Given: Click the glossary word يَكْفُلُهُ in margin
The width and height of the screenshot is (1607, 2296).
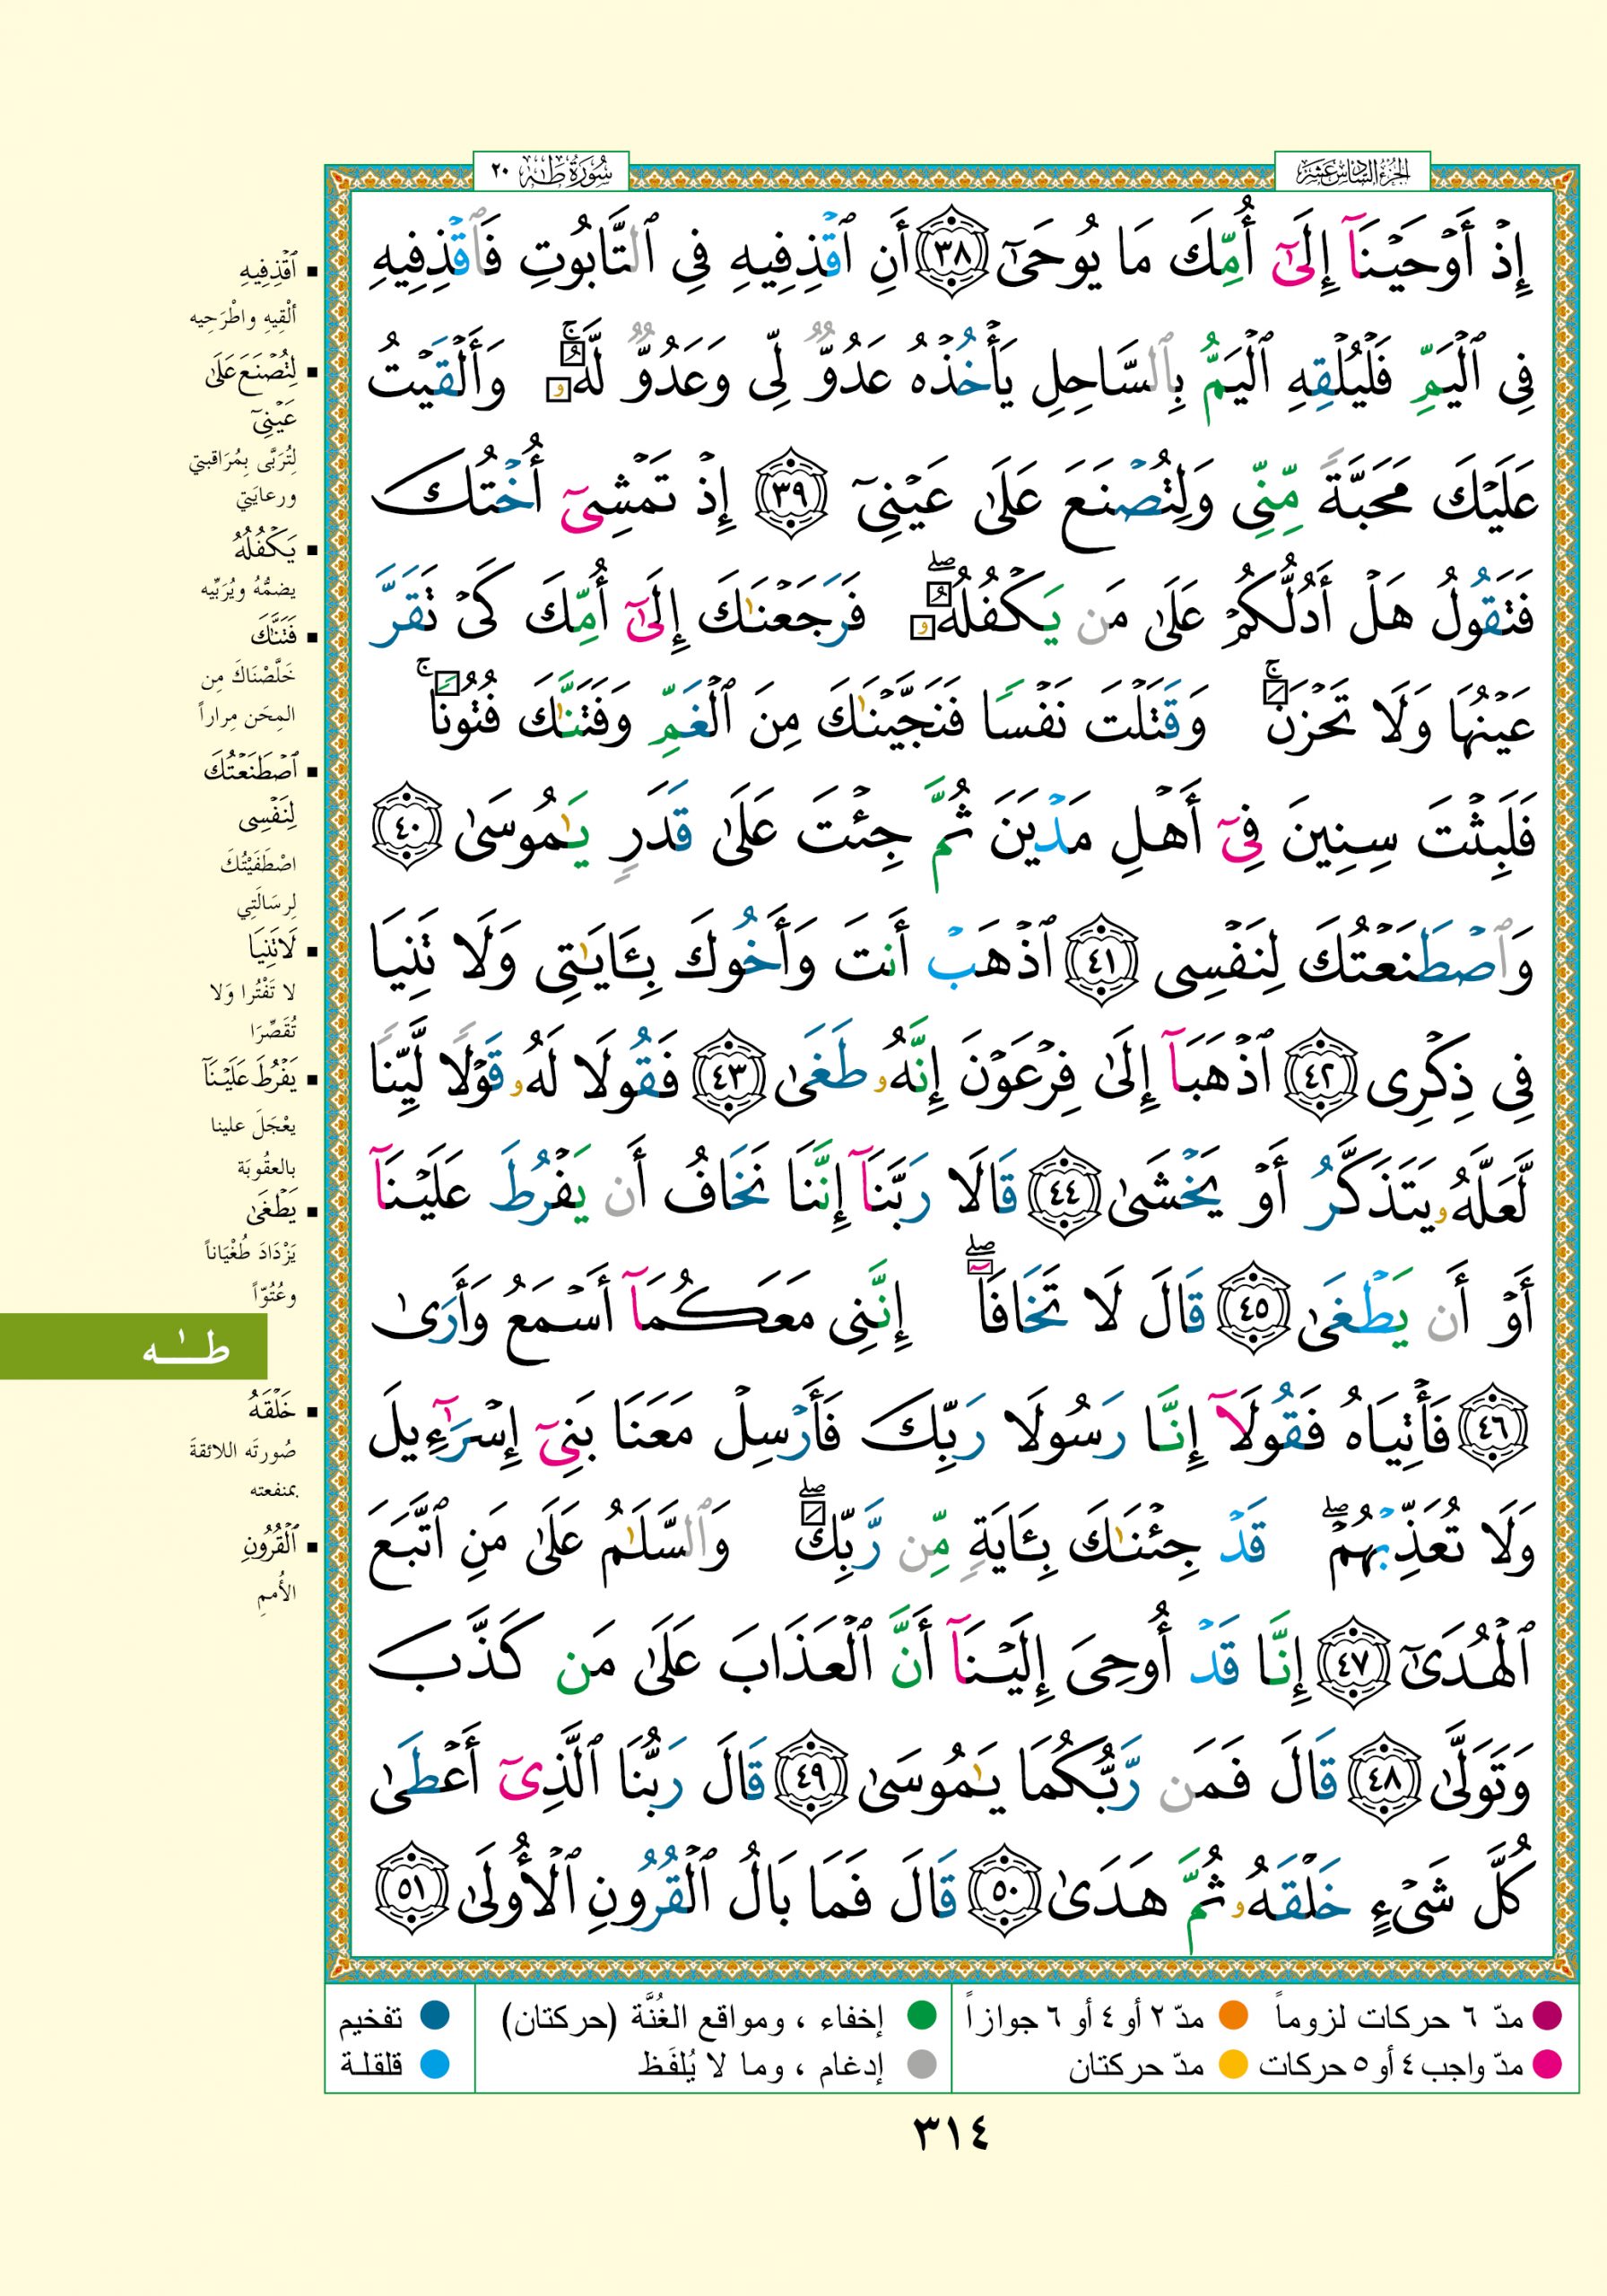Looking at the screenshot, I should [x=265, y=548].
